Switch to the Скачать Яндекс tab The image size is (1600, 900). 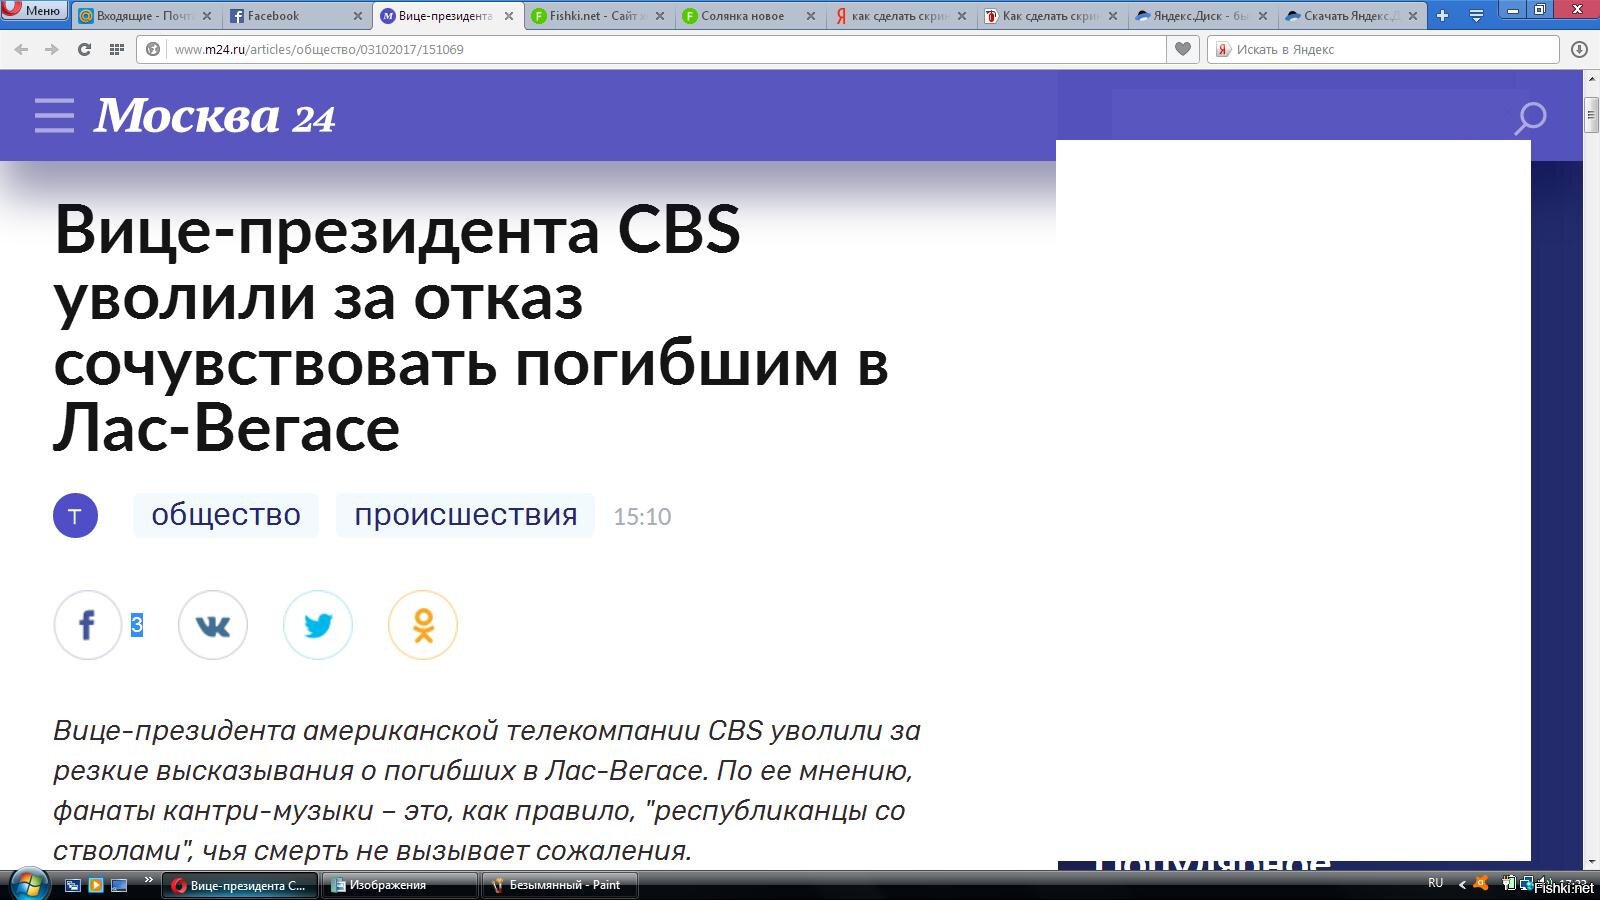[1352, 16]
